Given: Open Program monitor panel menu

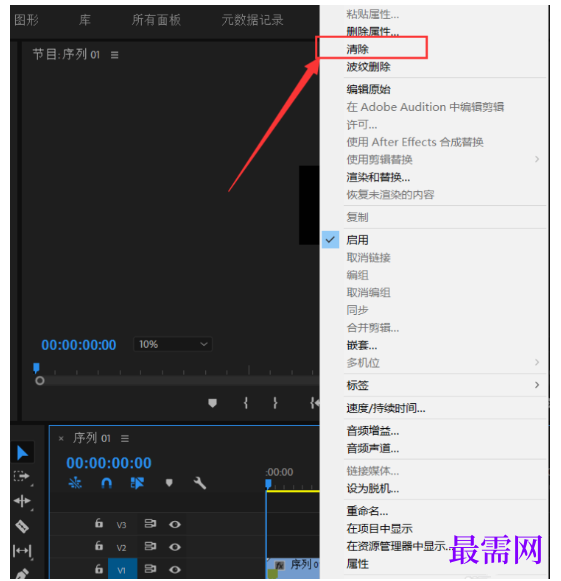Looking at the screenshot, I should point(115,55).
